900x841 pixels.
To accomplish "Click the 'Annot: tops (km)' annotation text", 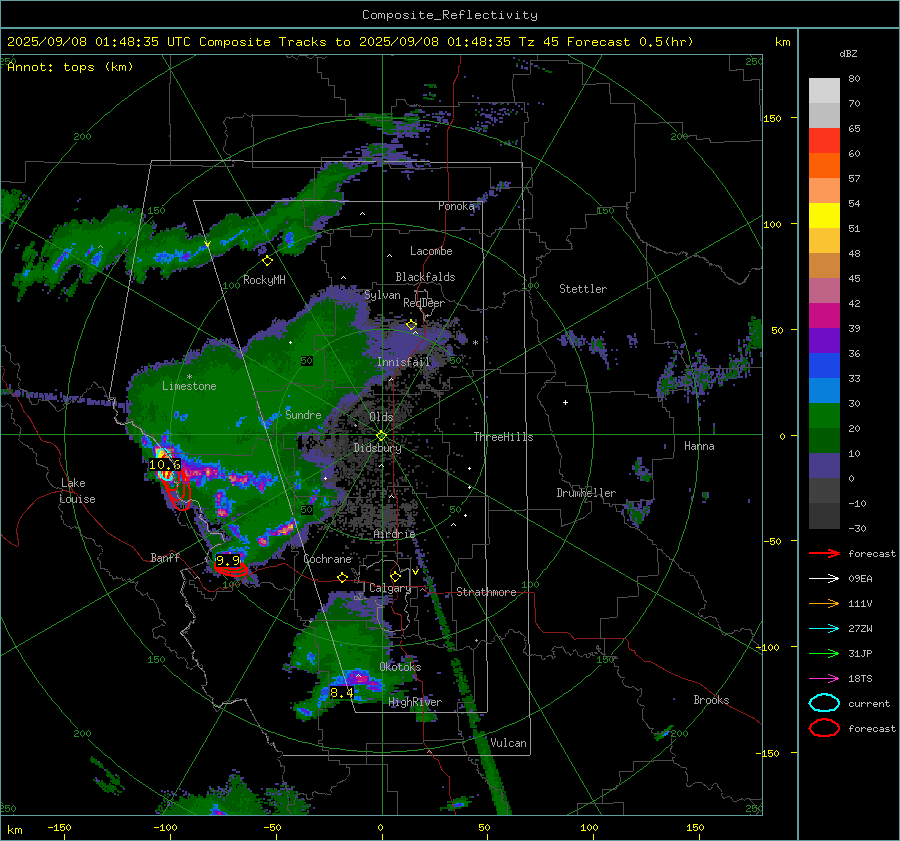I will (x=70, y=67).
